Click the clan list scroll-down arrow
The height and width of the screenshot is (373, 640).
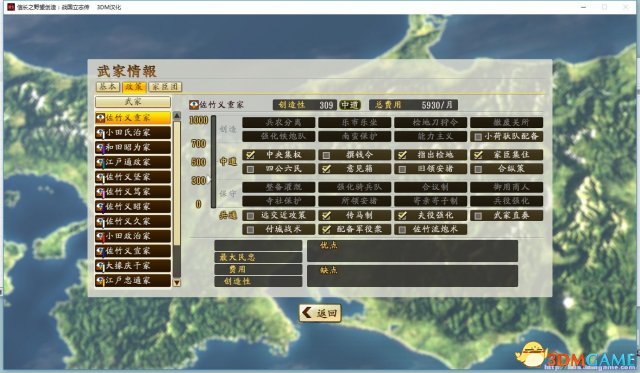point(177,282)
